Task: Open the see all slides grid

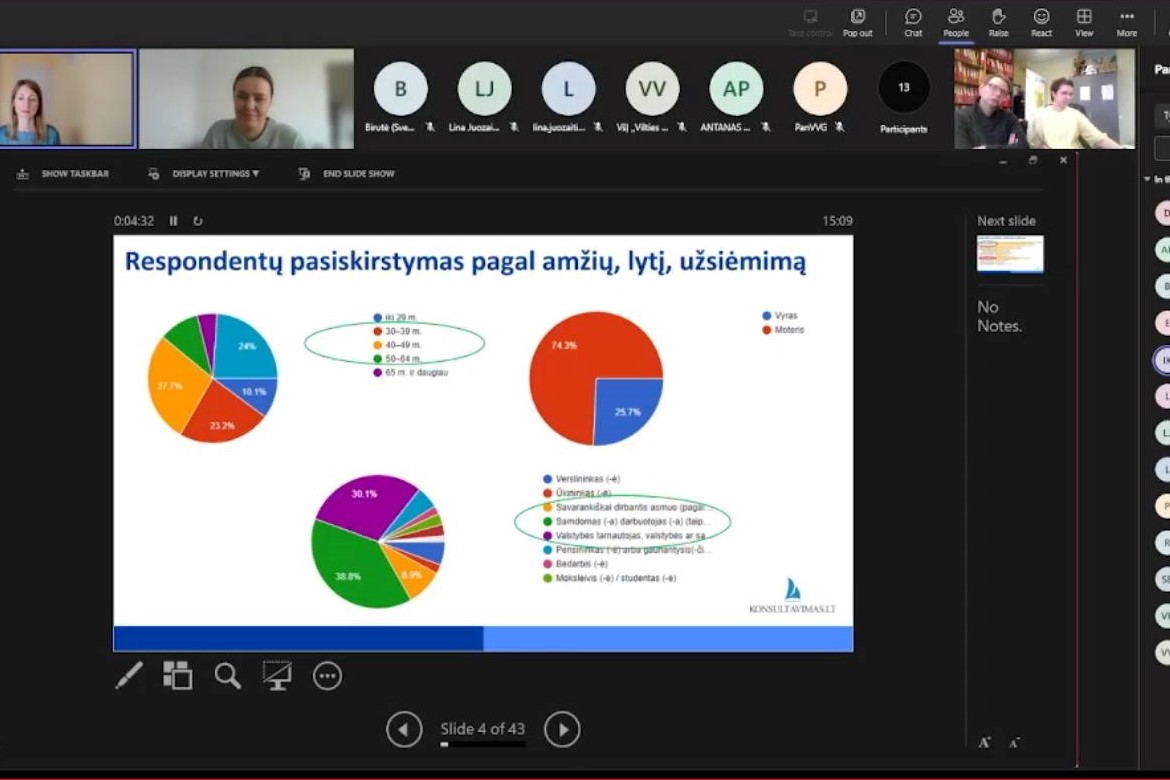Action: [177, 676]
